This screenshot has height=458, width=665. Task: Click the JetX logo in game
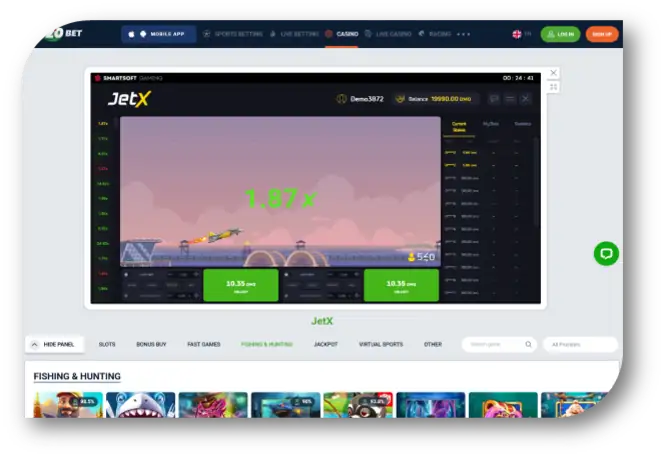(x=129, y=99)
